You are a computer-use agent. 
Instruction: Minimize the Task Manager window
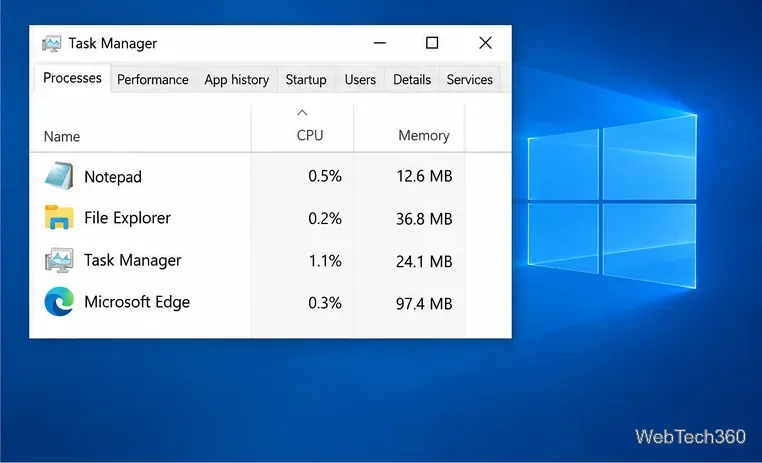click(x=380, y=43)
